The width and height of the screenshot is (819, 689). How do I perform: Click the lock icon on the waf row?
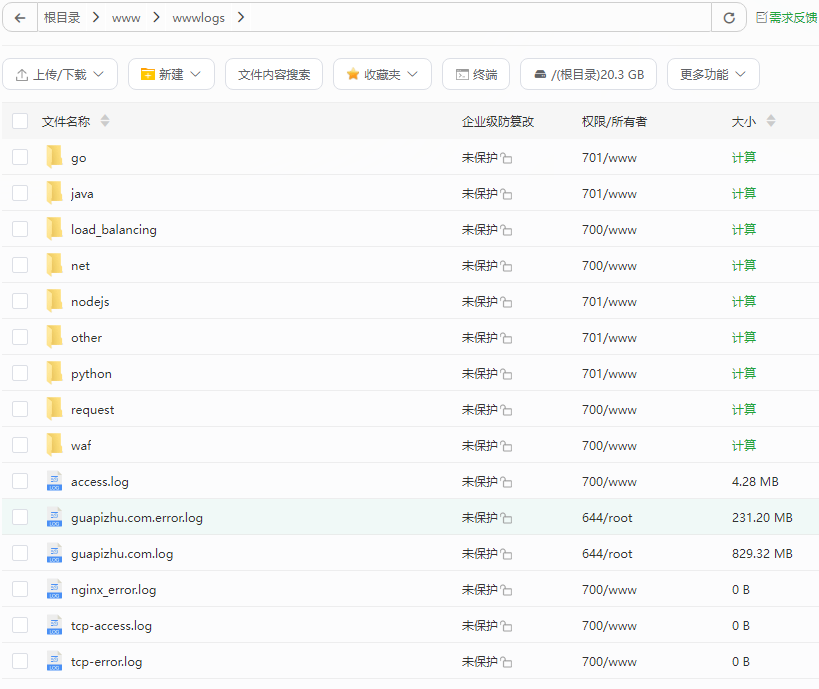[506, 446]
